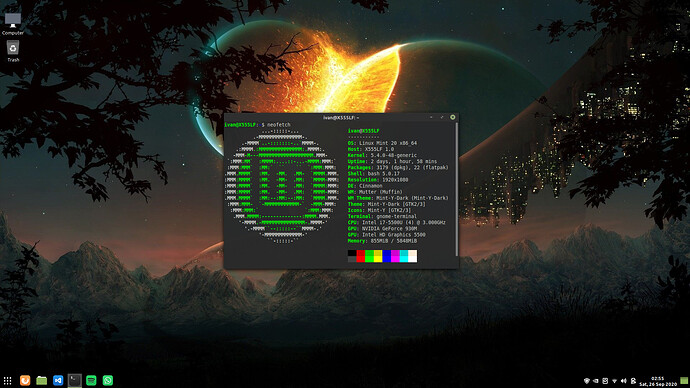Open the Computer desktop icon
The image size is (690, 388).
pyautogui.click(x=13, y=24)
